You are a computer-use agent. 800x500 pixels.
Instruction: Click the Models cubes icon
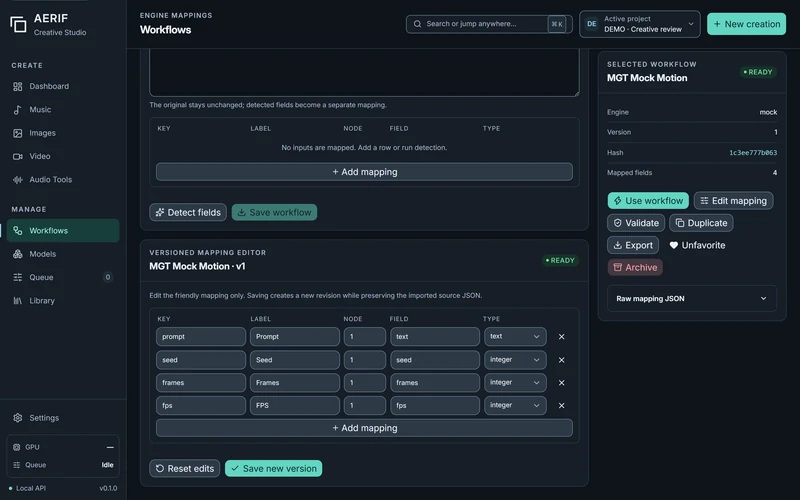click(18, 254)
